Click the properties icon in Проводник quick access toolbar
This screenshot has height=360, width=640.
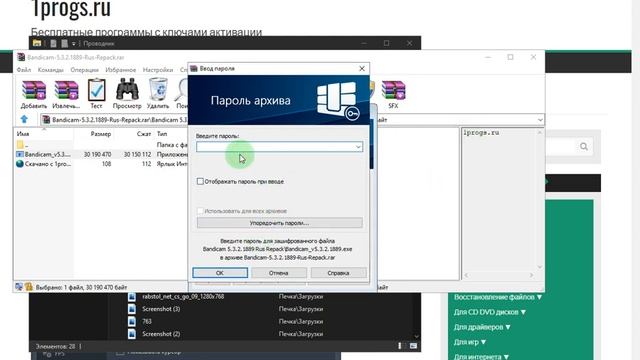[53, 43]
